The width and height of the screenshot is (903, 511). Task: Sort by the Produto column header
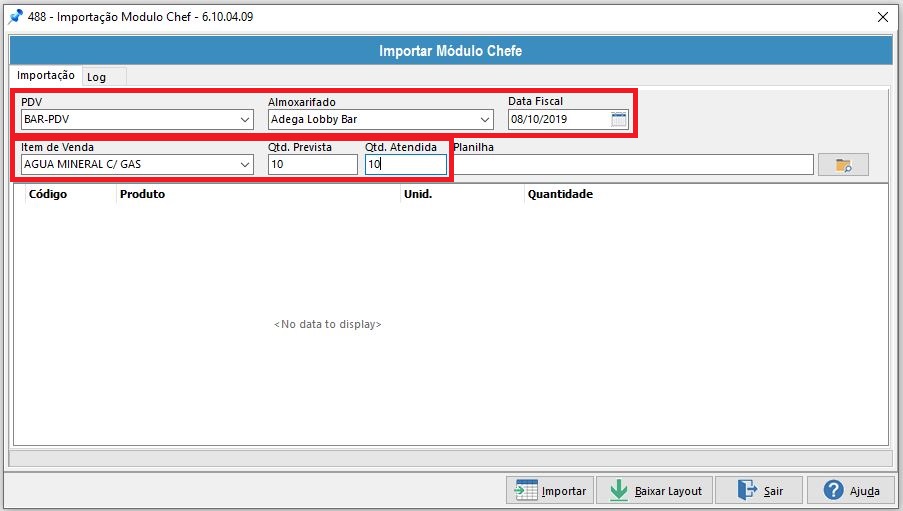[258, 194]
